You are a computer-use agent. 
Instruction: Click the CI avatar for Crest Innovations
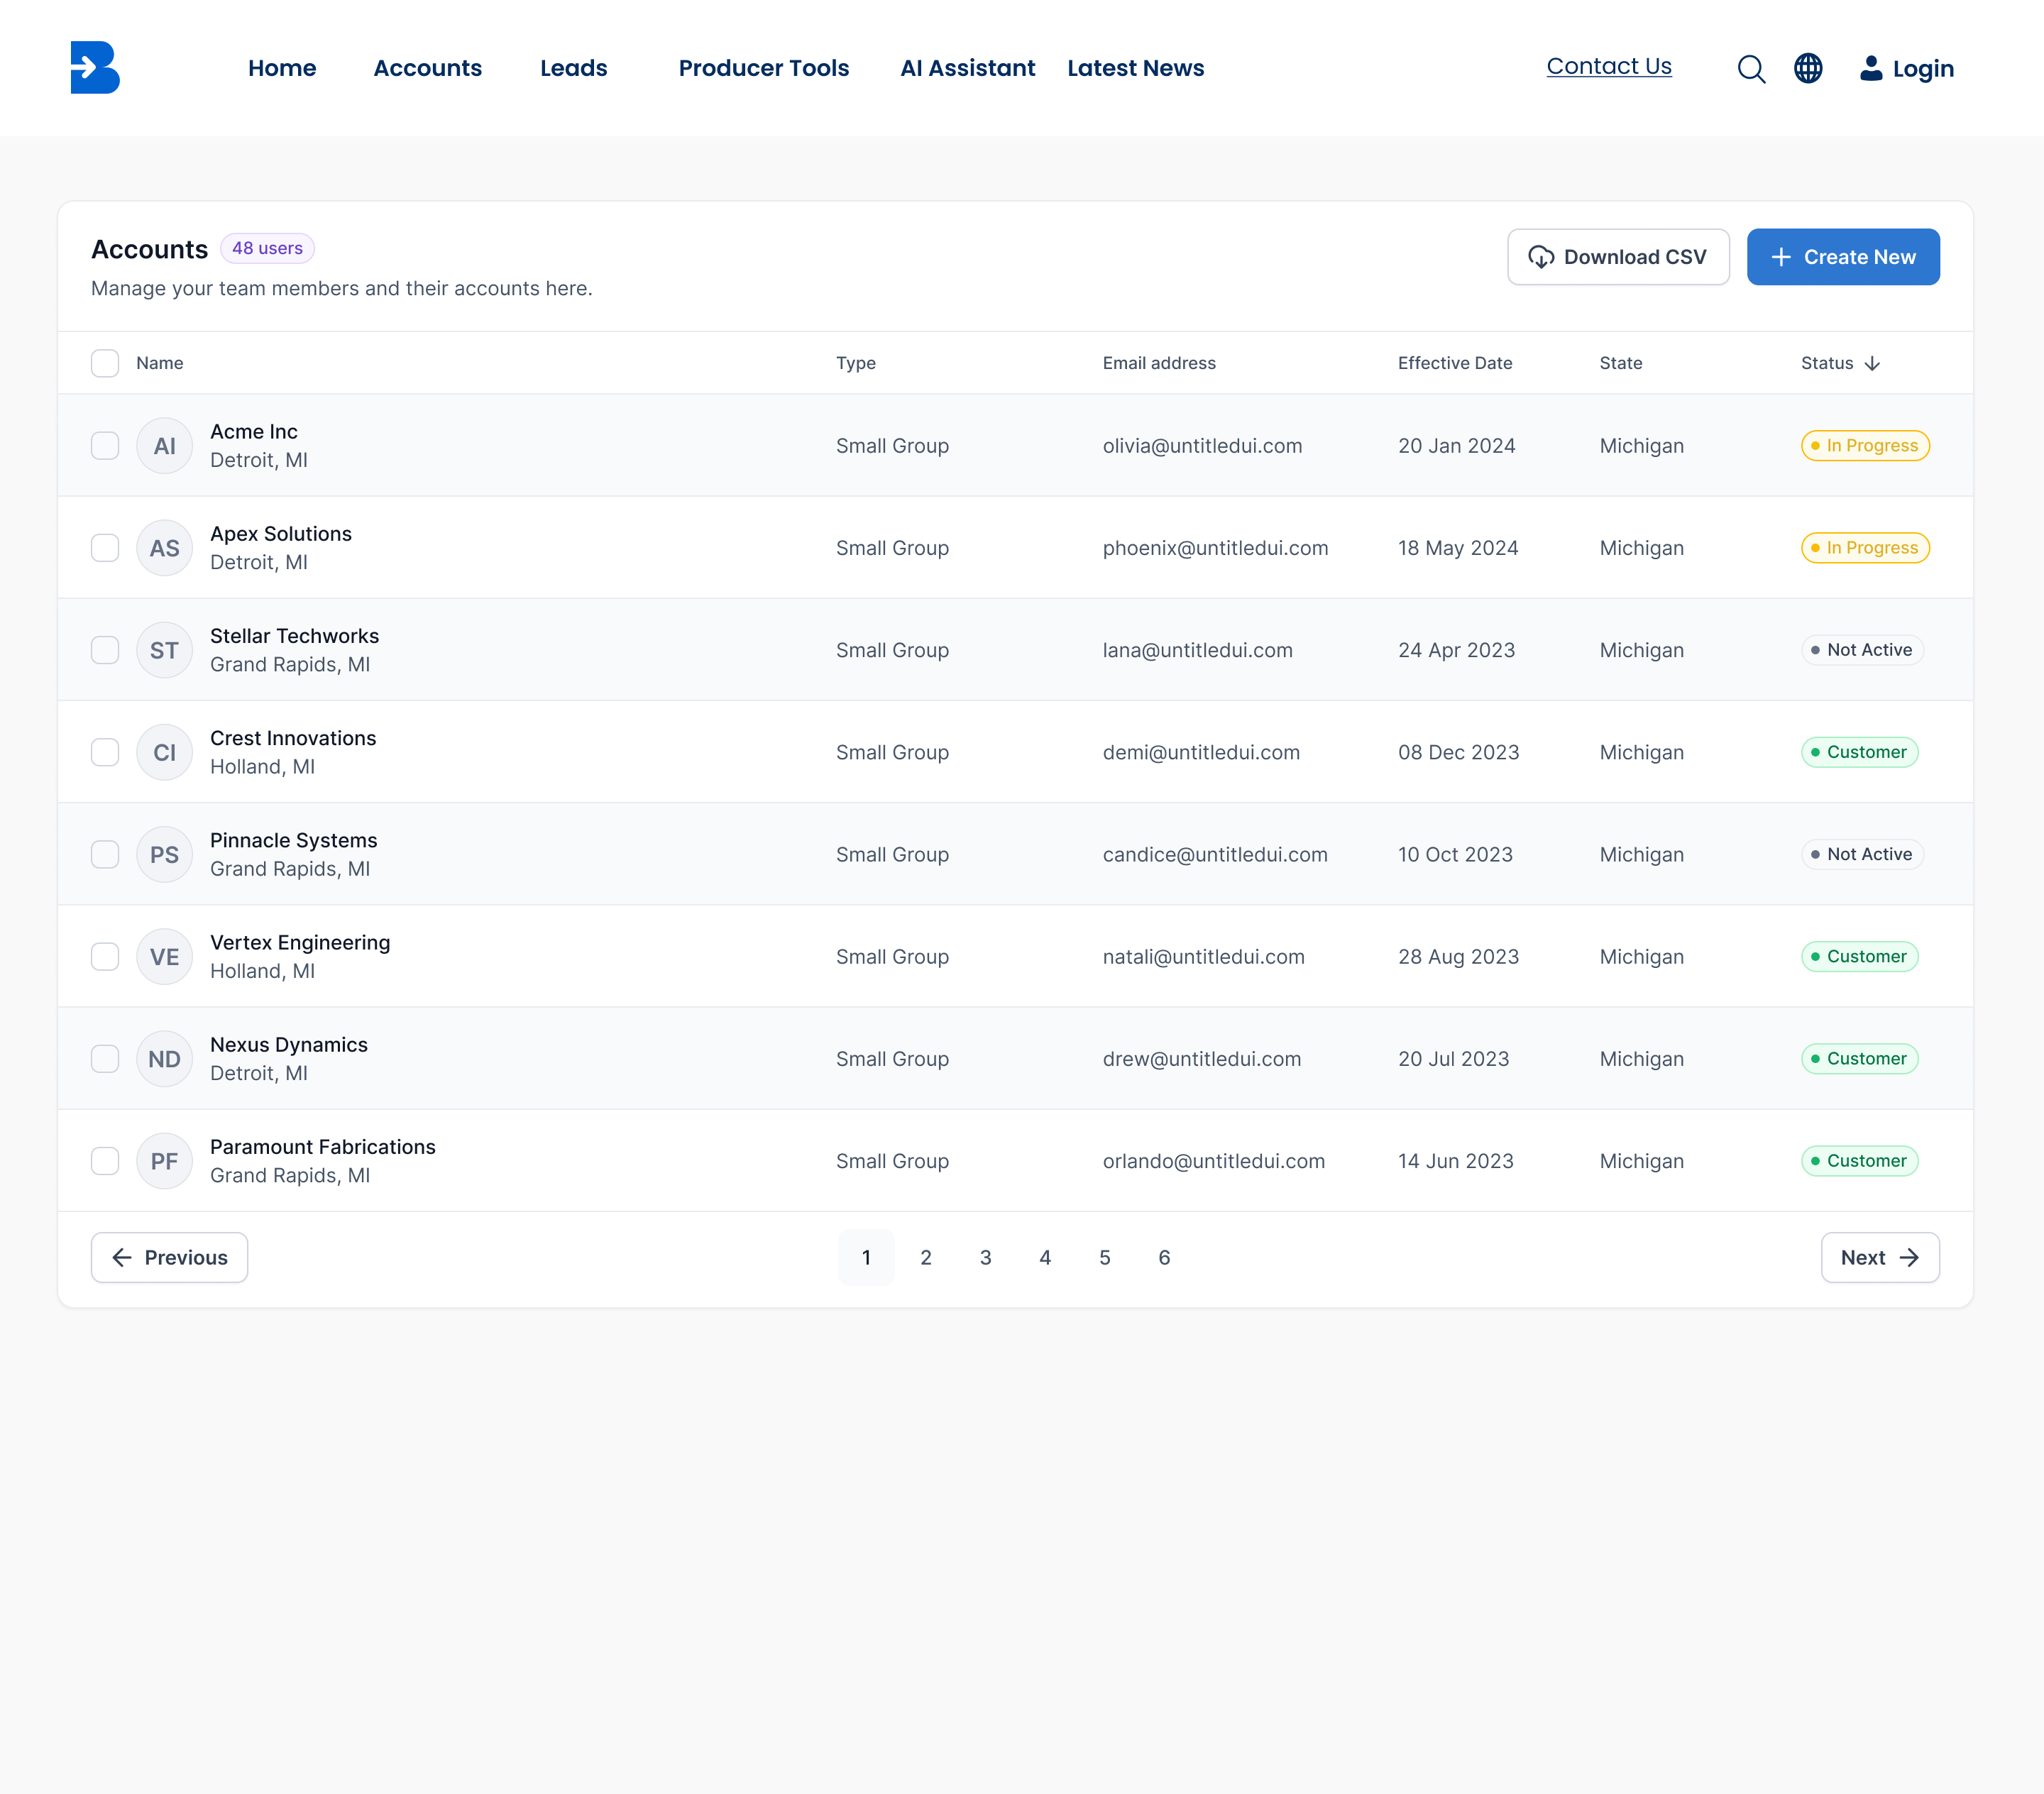(x=164, y=752)
